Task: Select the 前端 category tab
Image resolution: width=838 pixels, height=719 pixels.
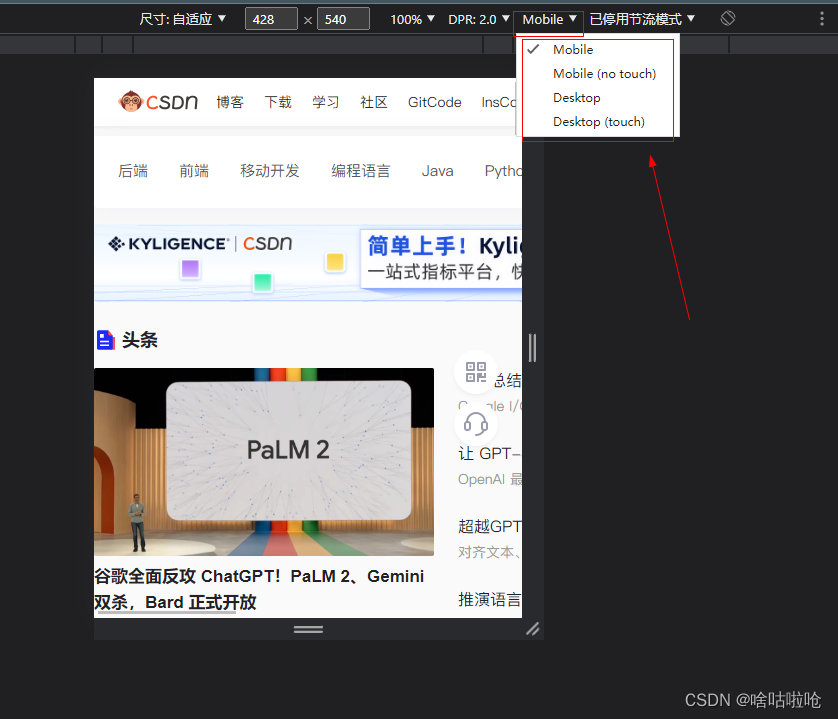Action: coord(194,171)
